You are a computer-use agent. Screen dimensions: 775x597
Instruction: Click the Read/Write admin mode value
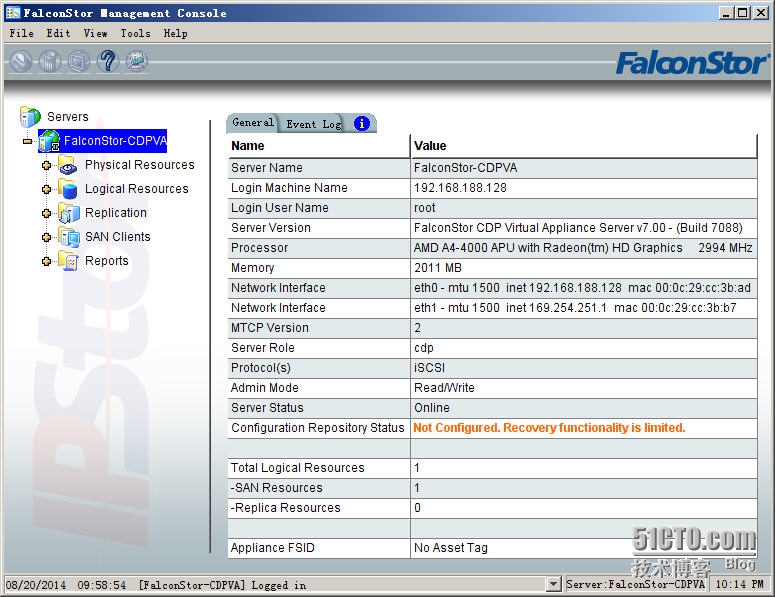(x=444, y=388)
